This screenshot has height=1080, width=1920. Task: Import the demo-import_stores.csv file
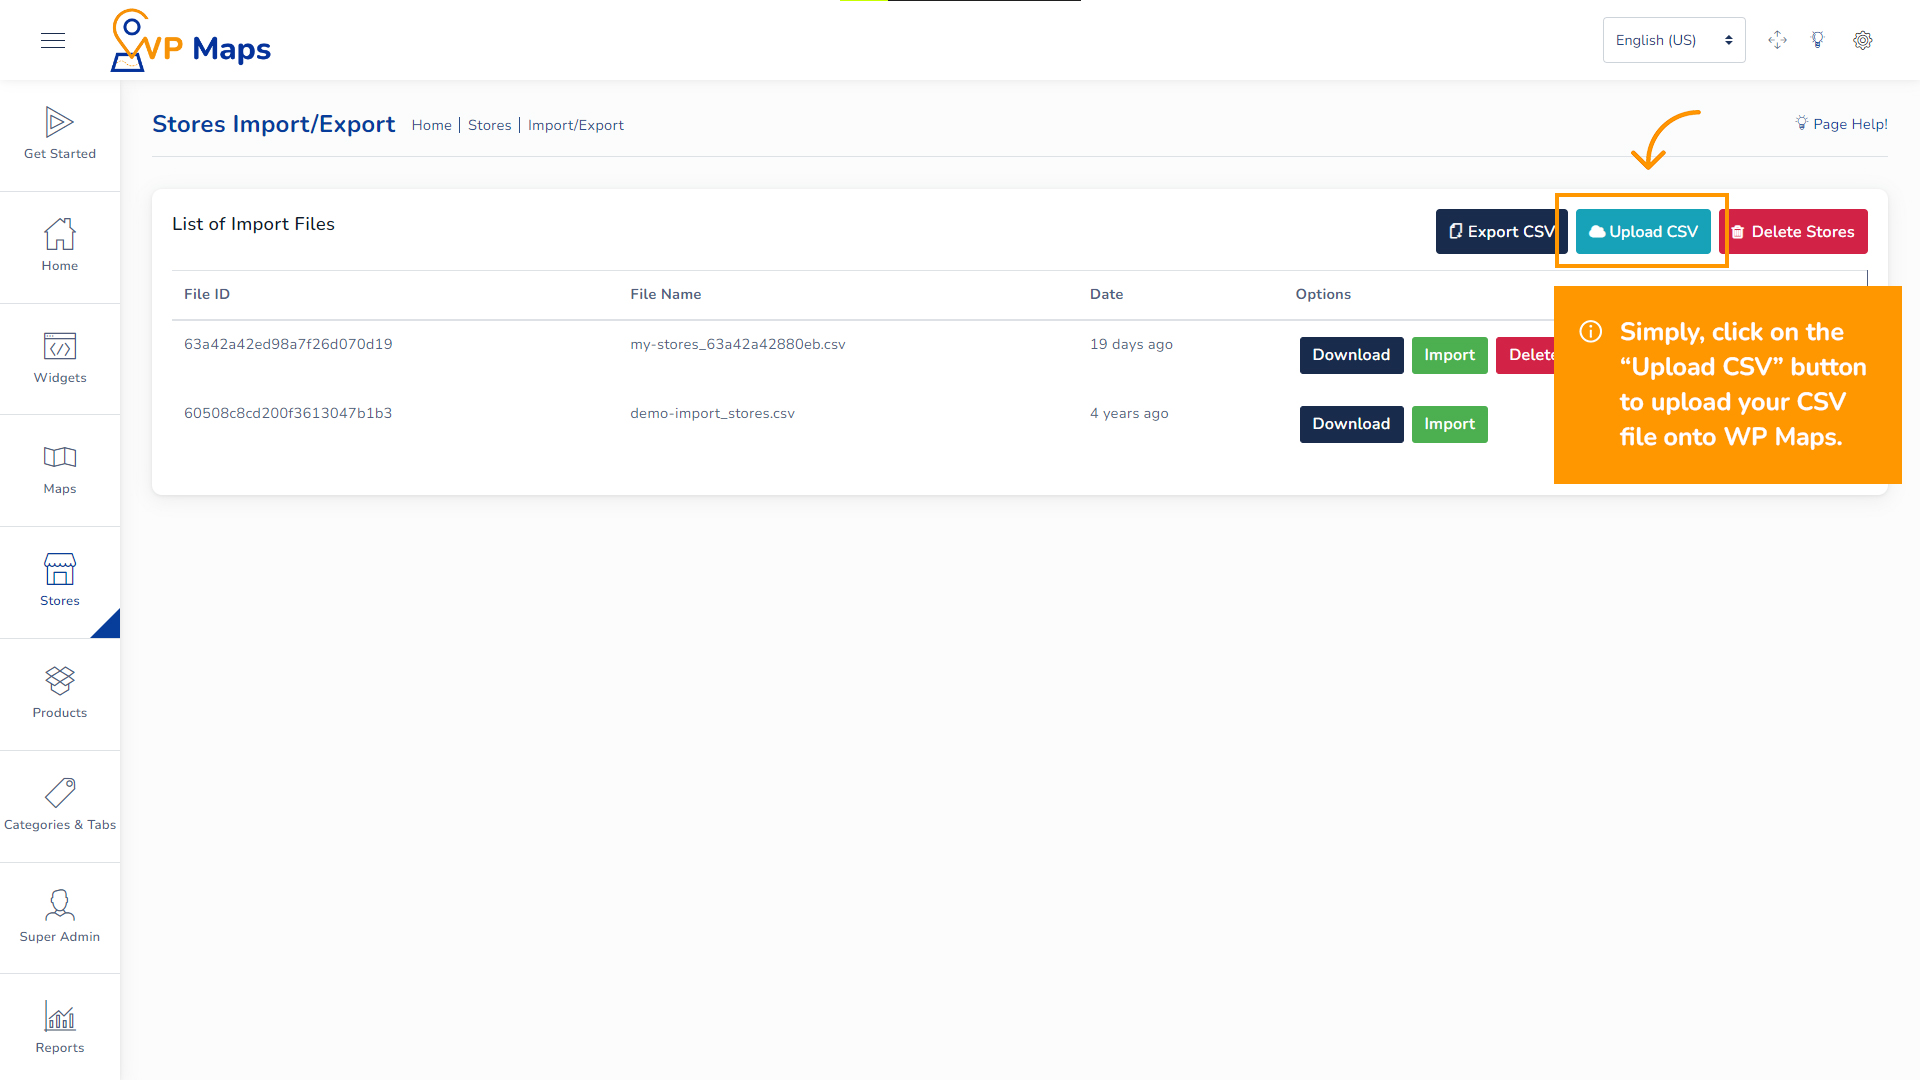click(1449, 424)
